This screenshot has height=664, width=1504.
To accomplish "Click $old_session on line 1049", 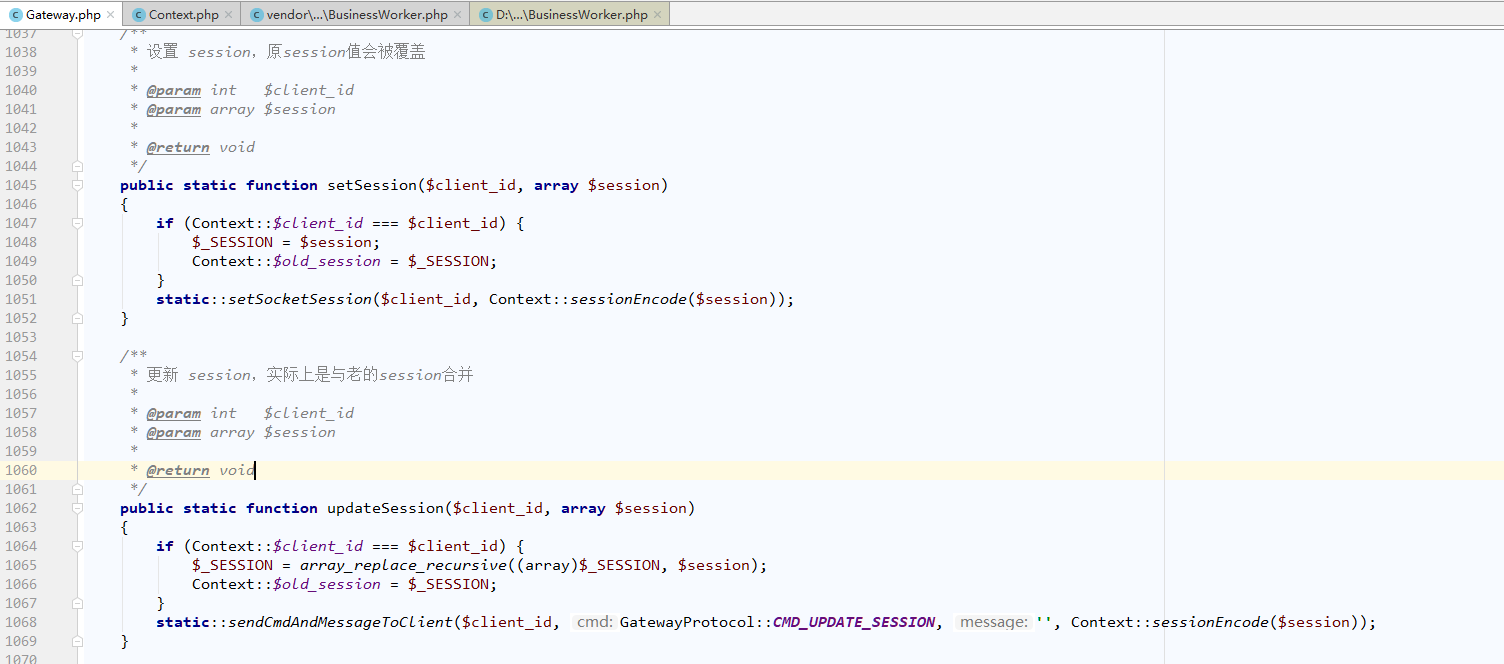I will (x=327, y=261).
